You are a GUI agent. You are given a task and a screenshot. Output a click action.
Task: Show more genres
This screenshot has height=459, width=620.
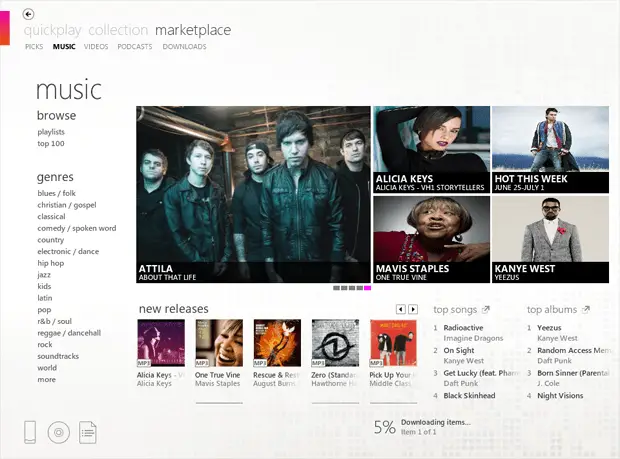47,380
